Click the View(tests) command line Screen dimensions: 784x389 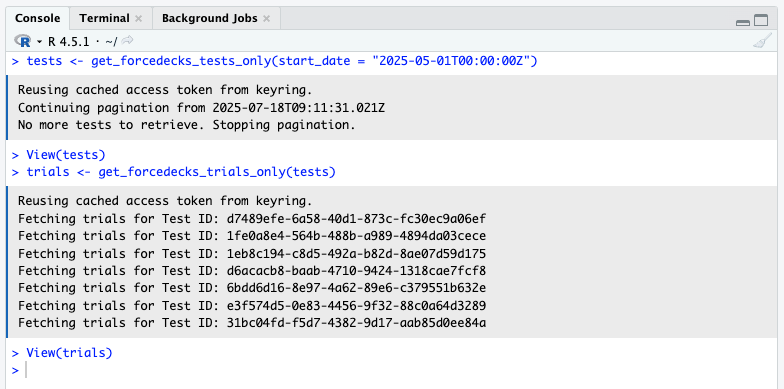[x=59, y=155]
